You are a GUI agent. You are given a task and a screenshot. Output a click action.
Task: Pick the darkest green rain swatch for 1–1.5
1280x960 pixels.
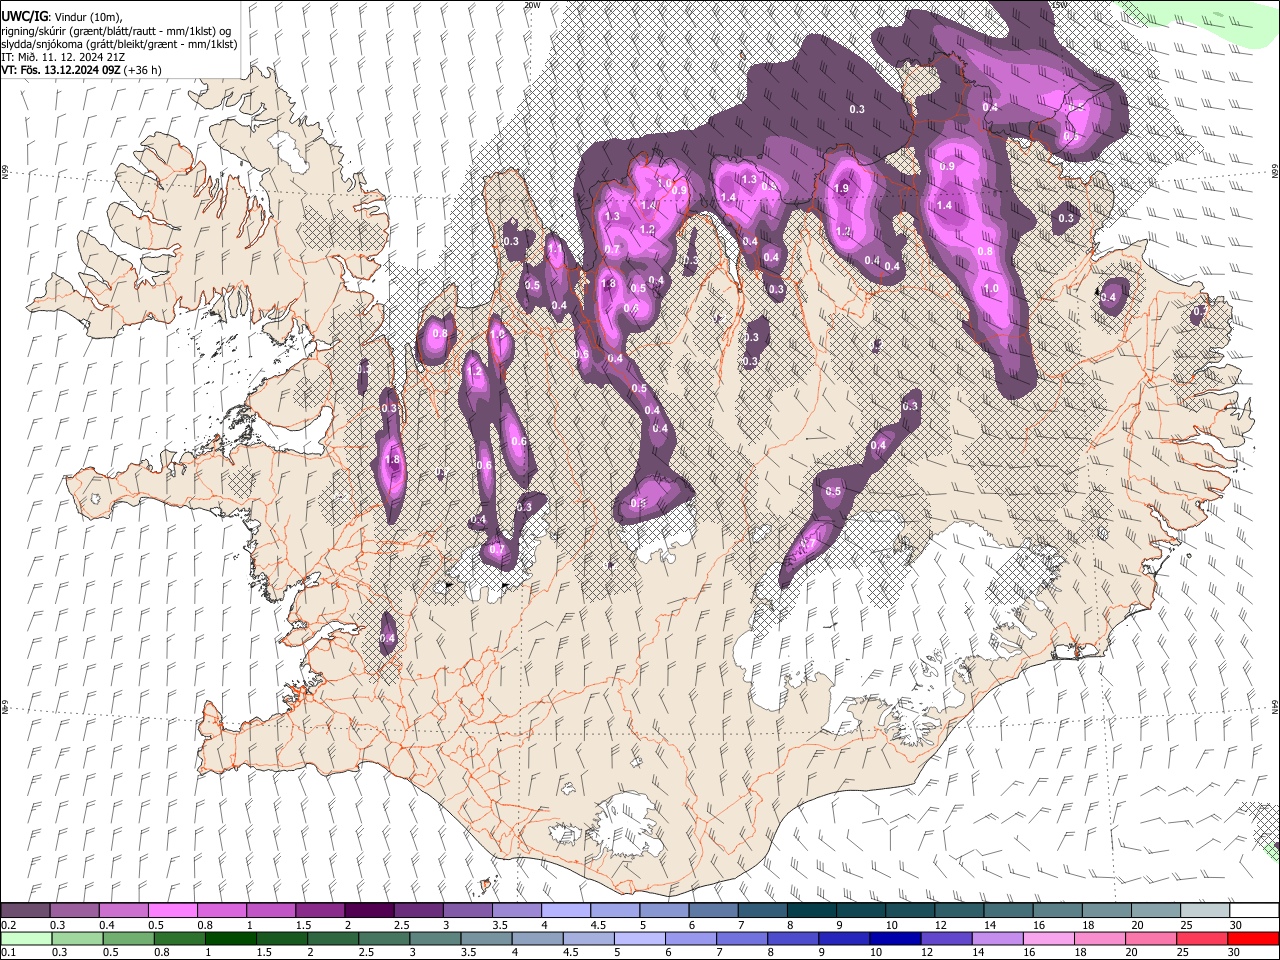pyautogui.click(x=230, y=938)
